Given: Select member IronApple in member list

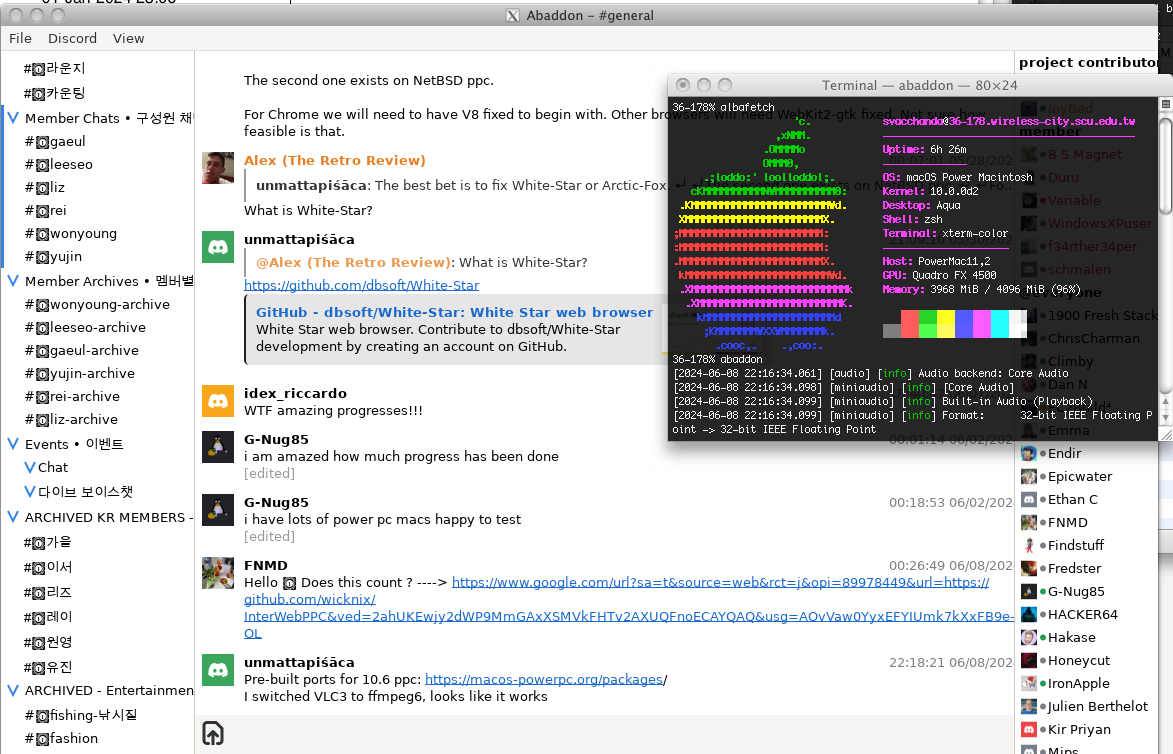Looking at the screenshot, I should (x=1078, y=684).
